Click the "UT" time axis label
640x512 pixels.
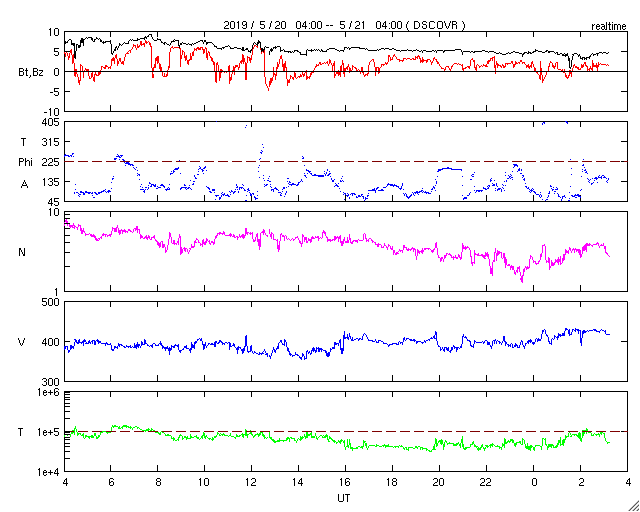point(344,499)
